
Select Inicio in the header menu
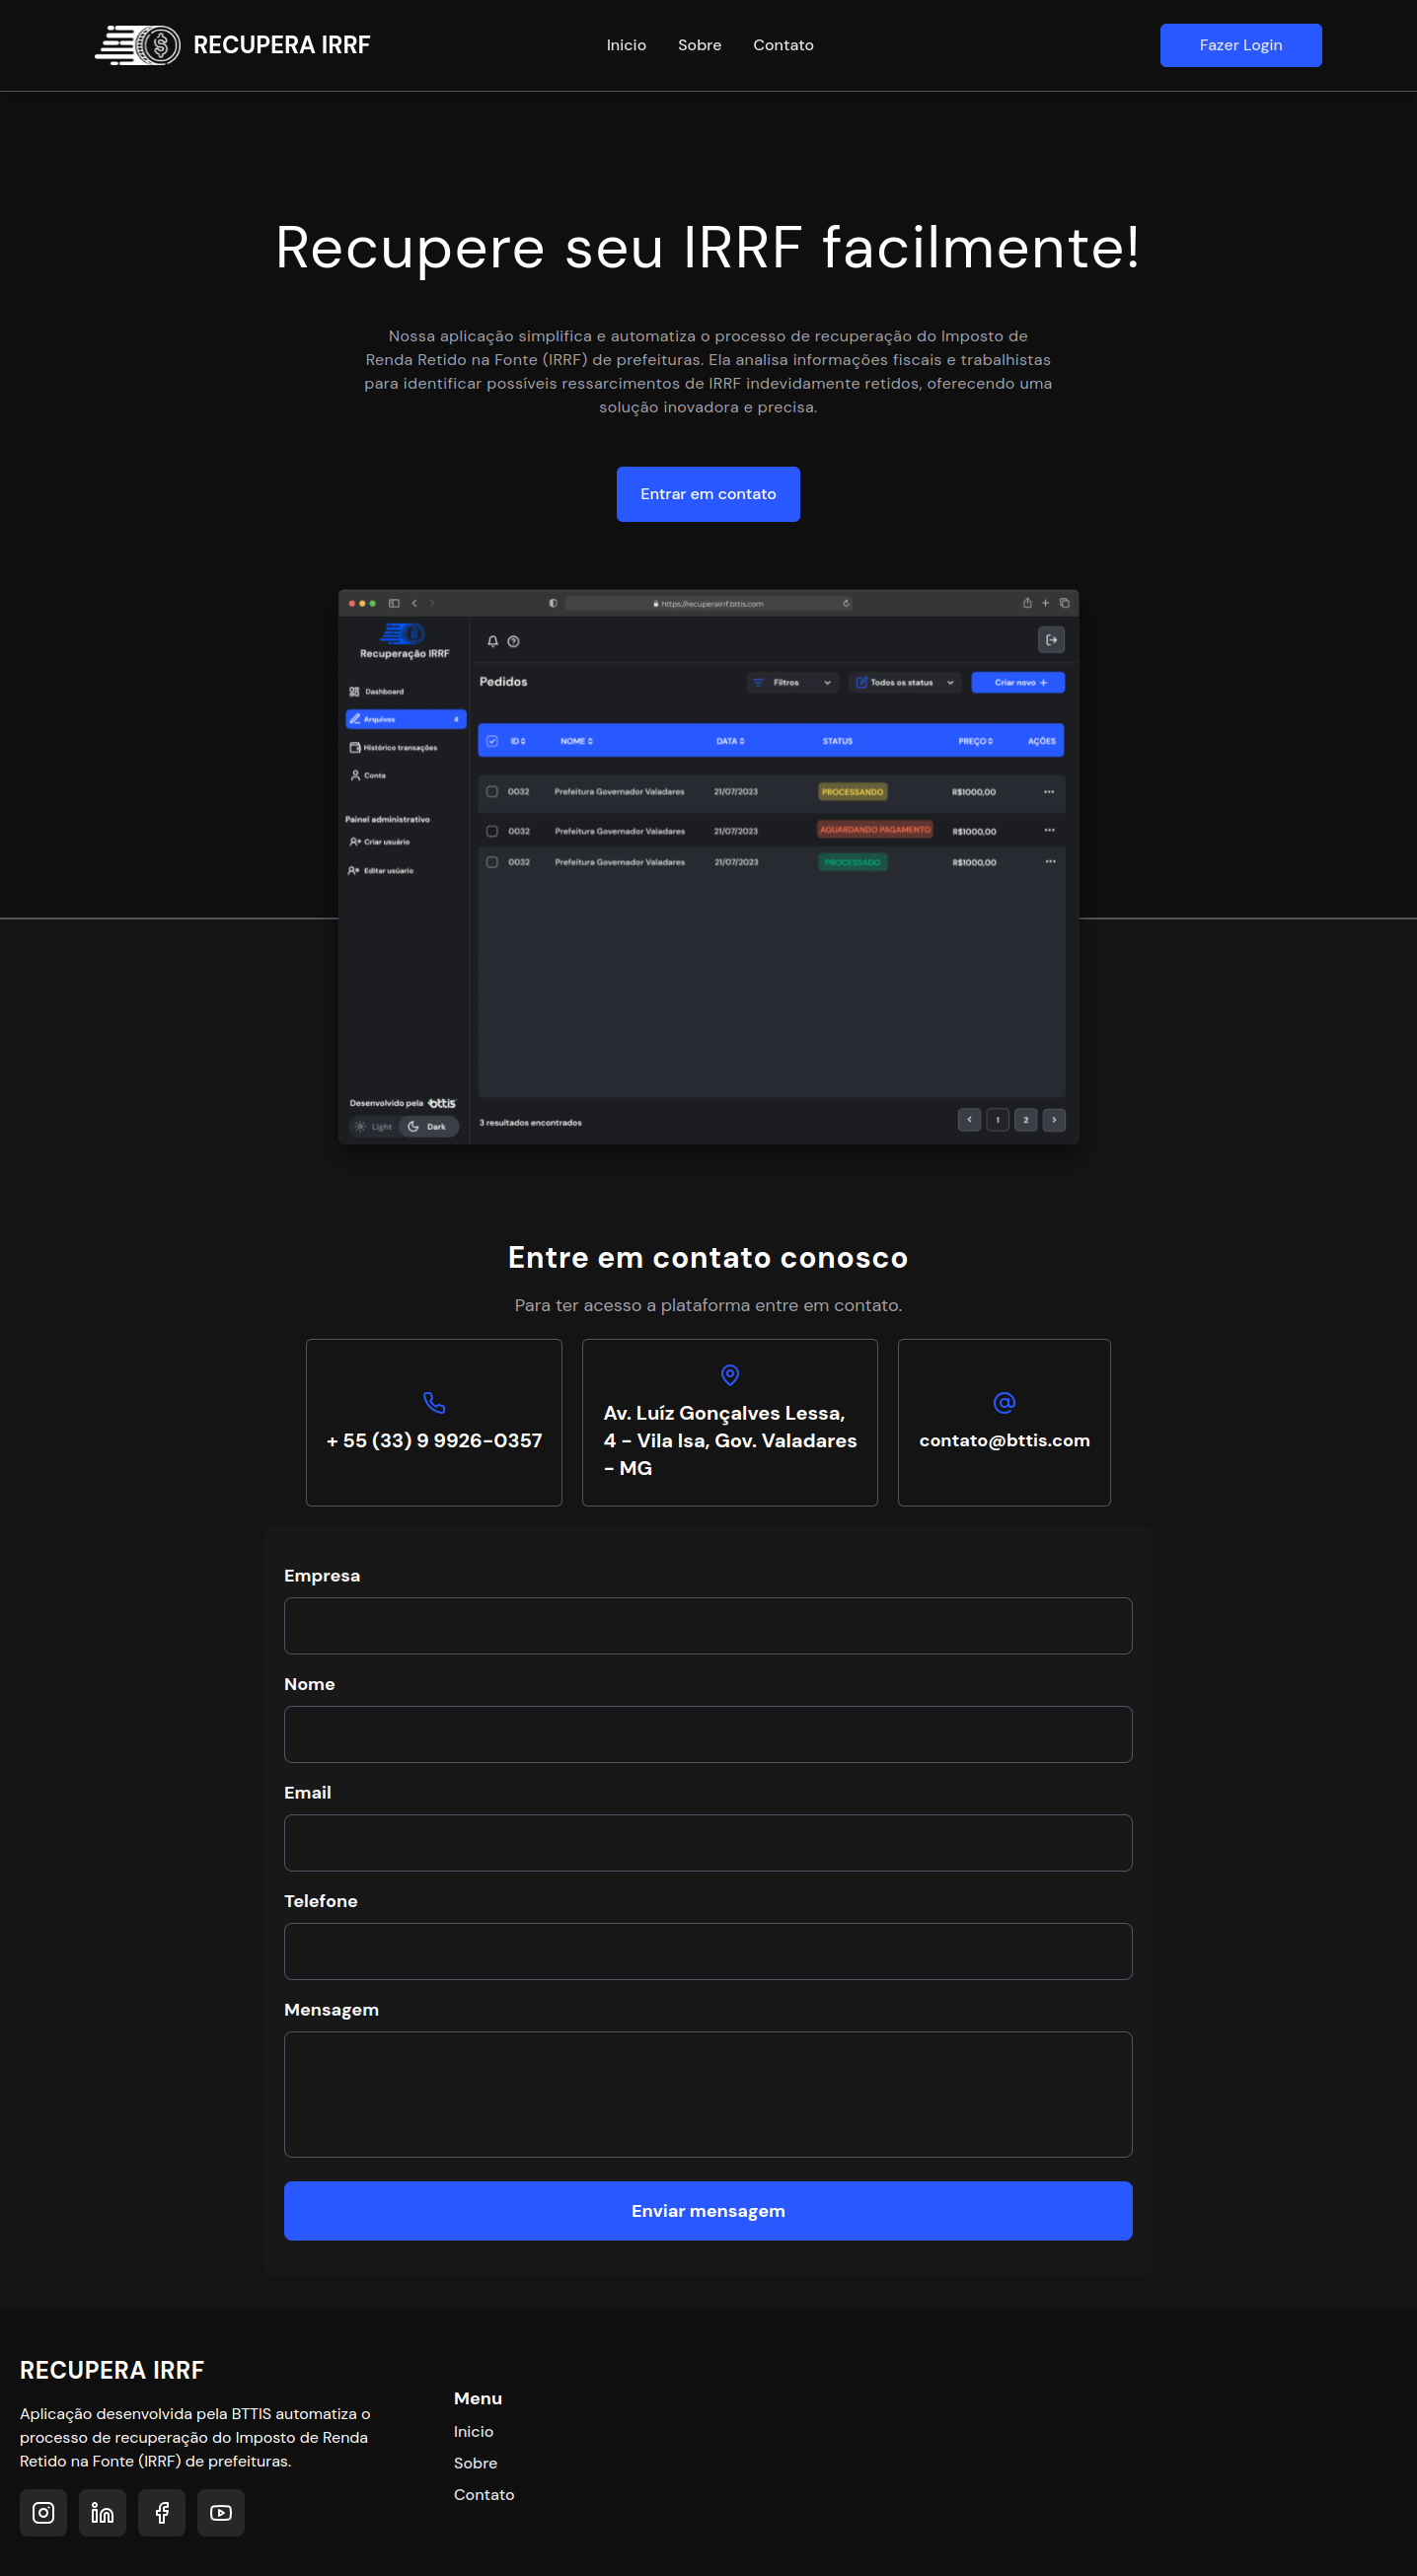coord(626,45)
